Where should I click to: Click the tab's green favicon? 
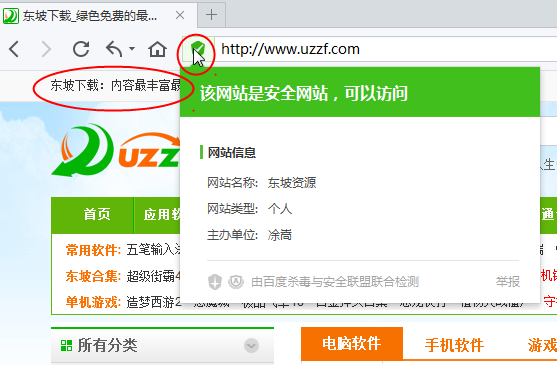coord(11,16)
